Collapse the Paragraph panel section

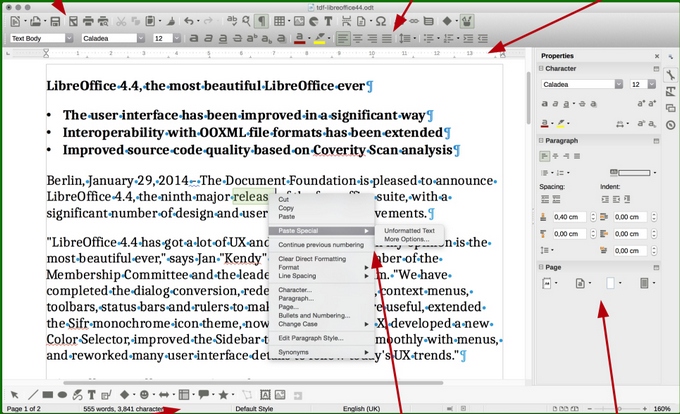[541, 140]
